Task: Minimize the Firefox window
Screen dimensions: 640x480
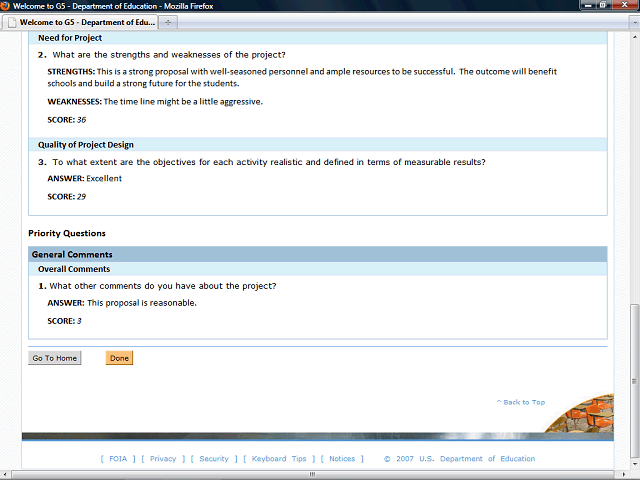Action: [x=588, y=5]
